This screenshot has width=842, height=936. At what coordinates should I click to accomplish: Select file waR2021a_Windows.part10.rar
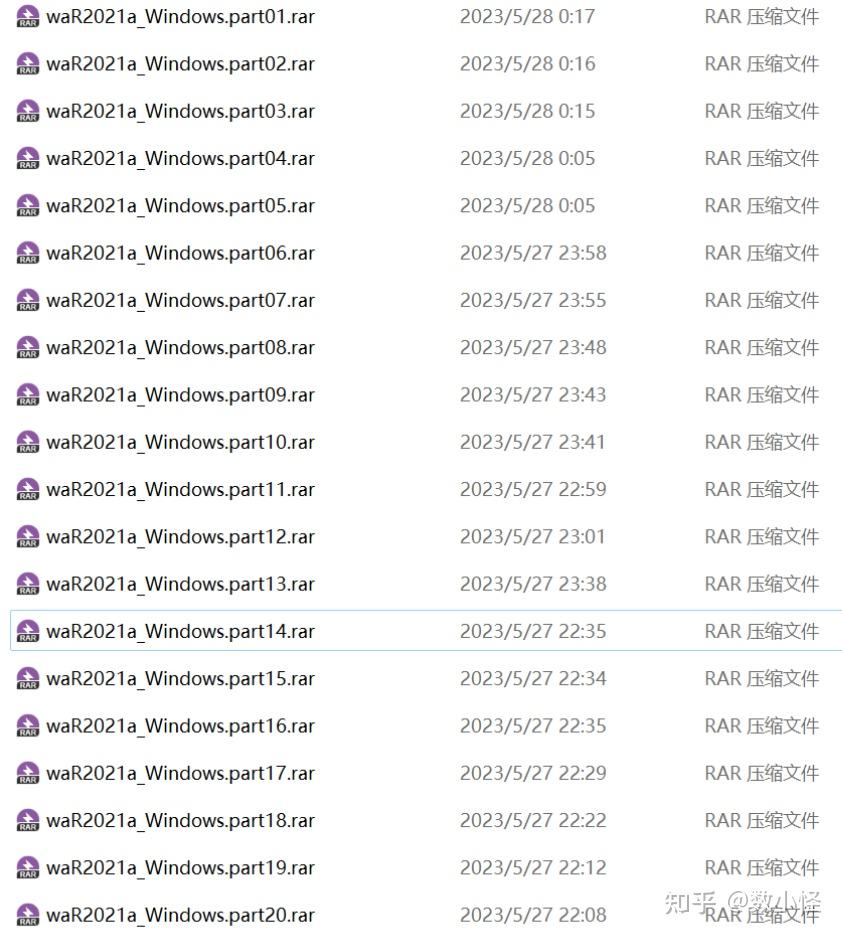tap(180, 442)
